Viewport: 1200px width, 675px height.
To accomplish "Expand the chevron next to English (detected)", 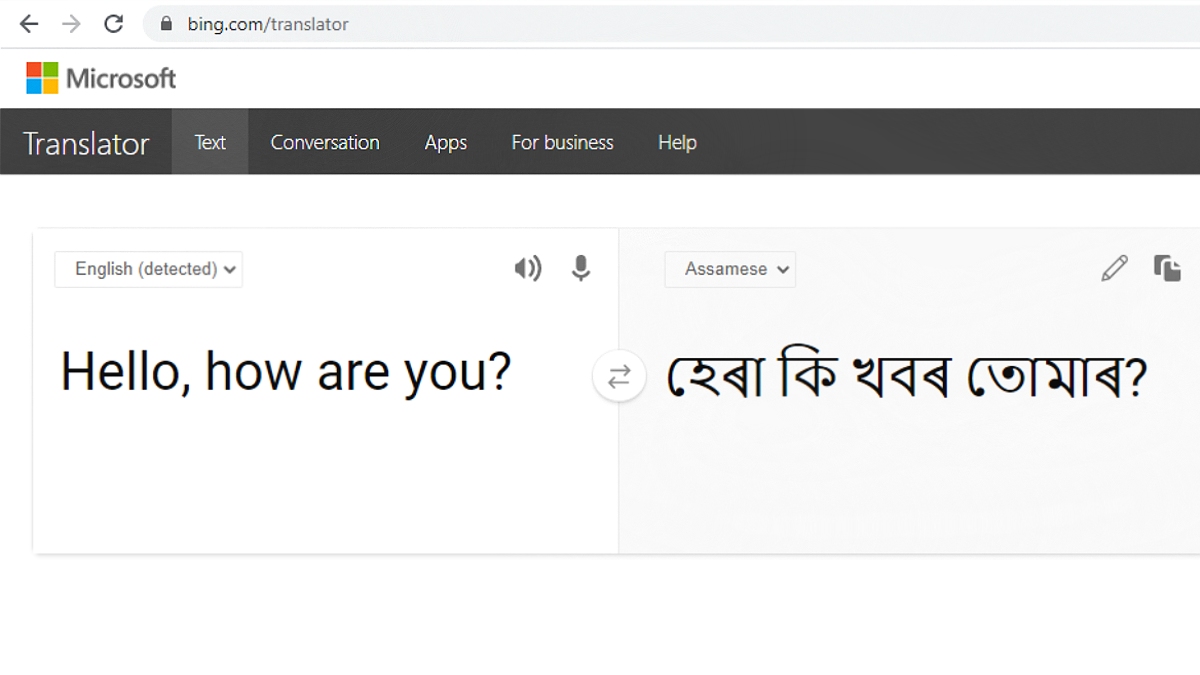I will point(230,269).
